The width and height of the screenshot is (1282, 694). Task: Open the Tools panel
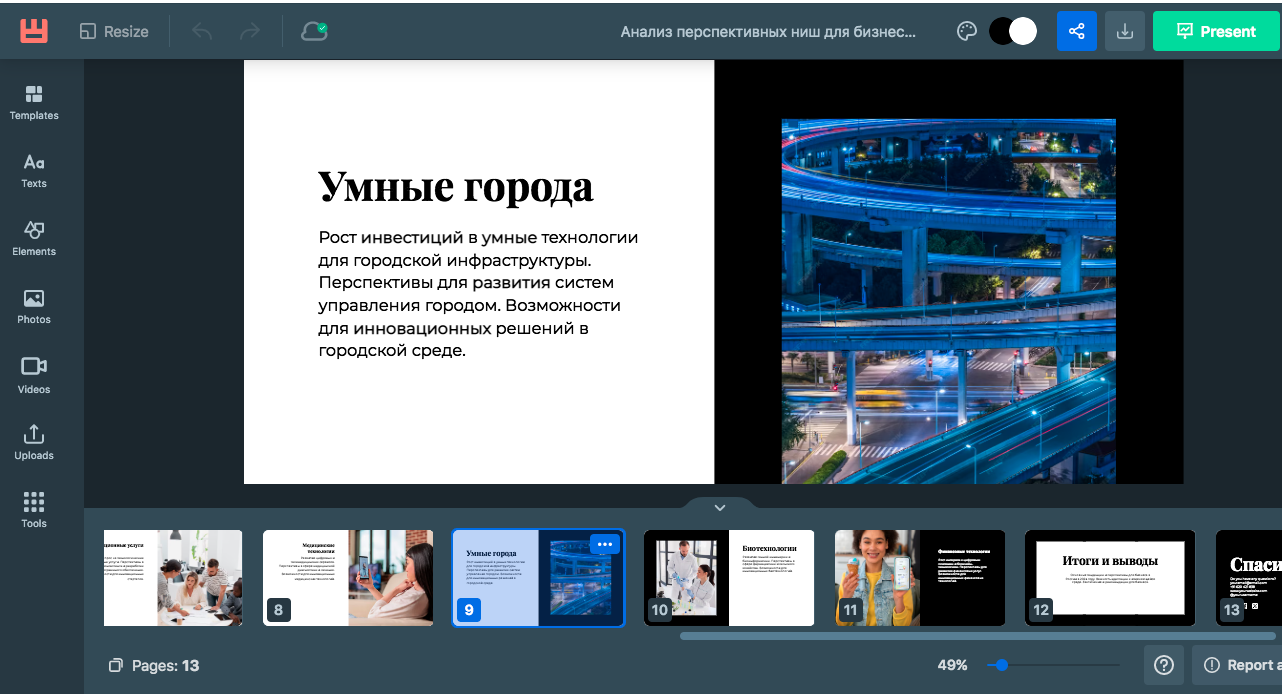click(33, 508)
